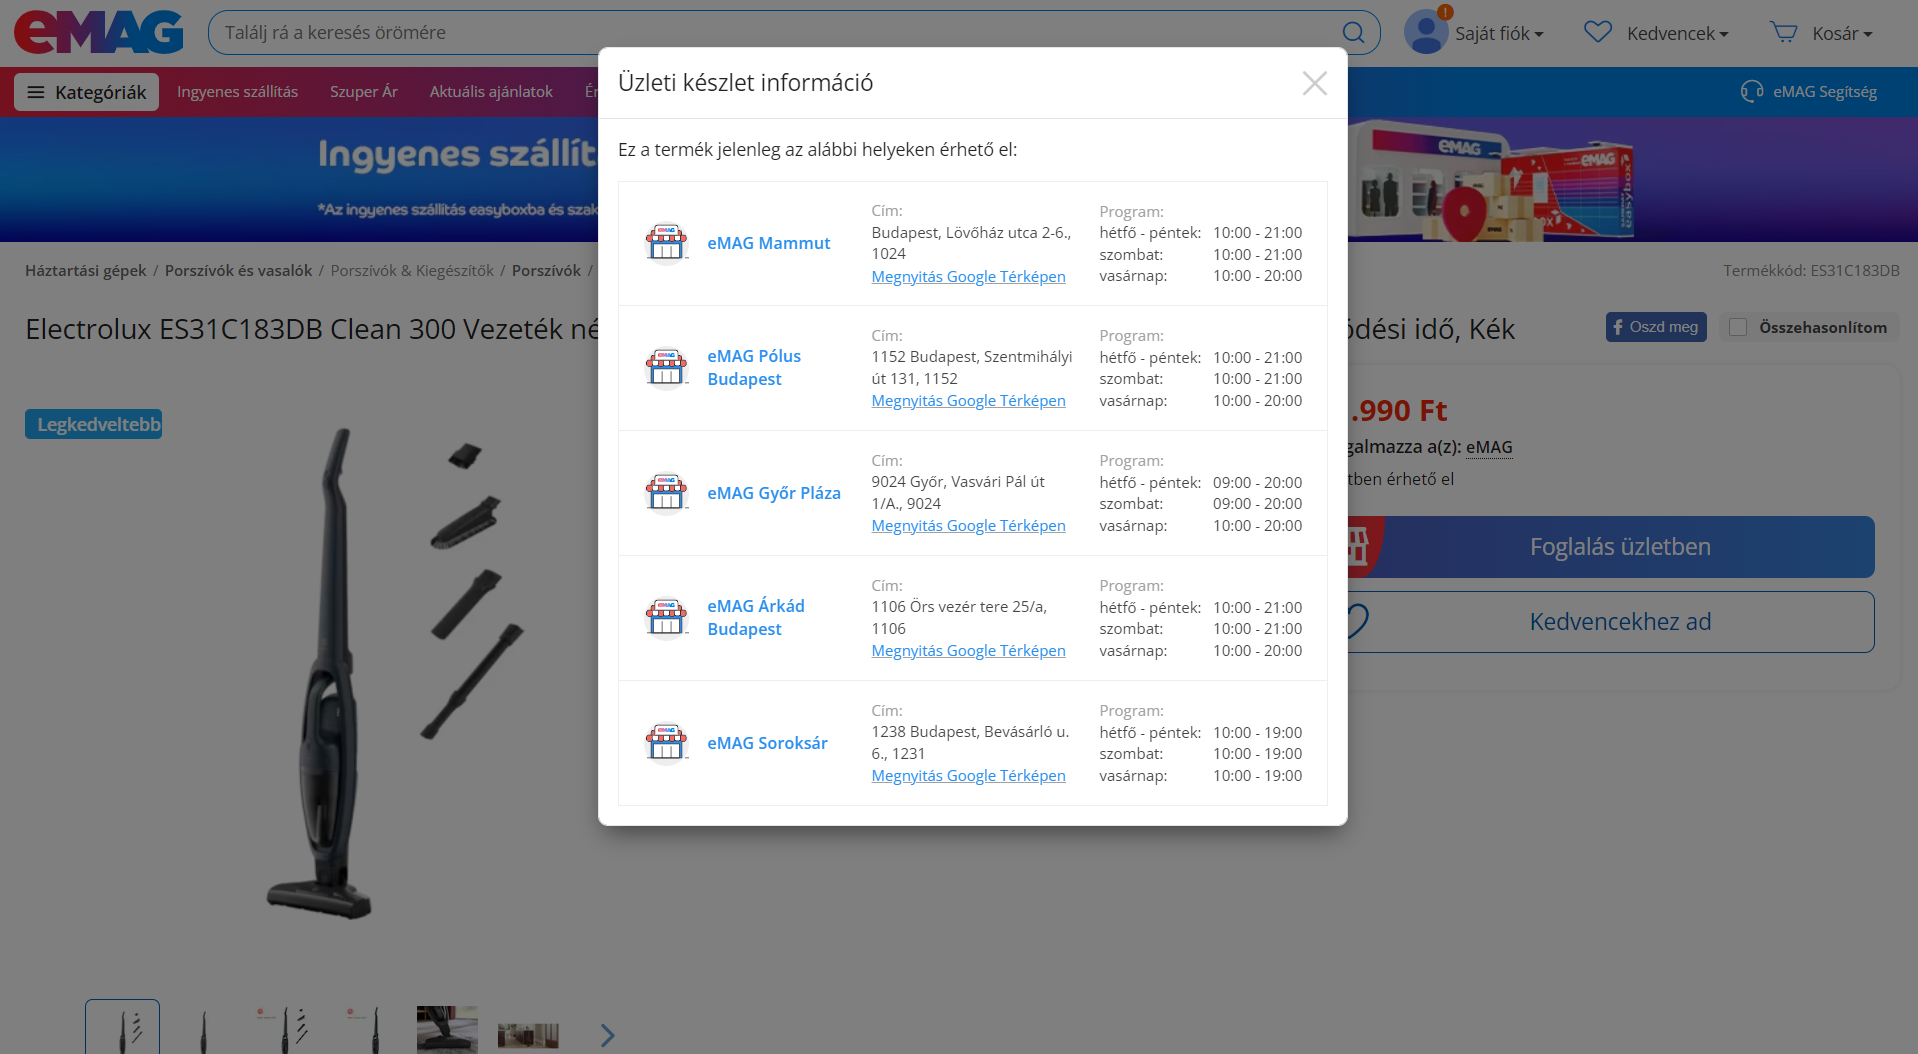Click the store icon beside eMAG Soroksár
The image size is (1918, 1054).
[x=666, y=743]
